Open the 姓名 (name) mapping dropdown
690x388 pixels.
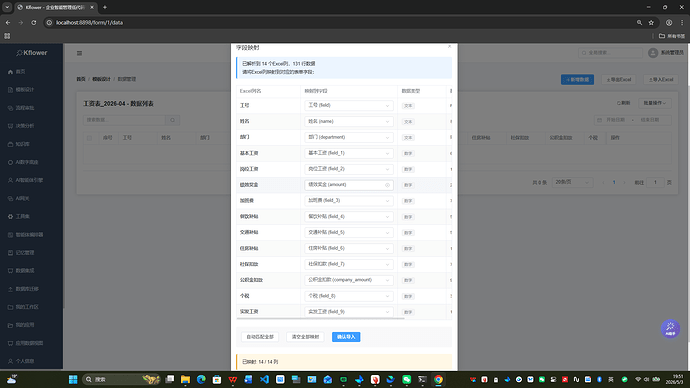[x=349, y=121]
